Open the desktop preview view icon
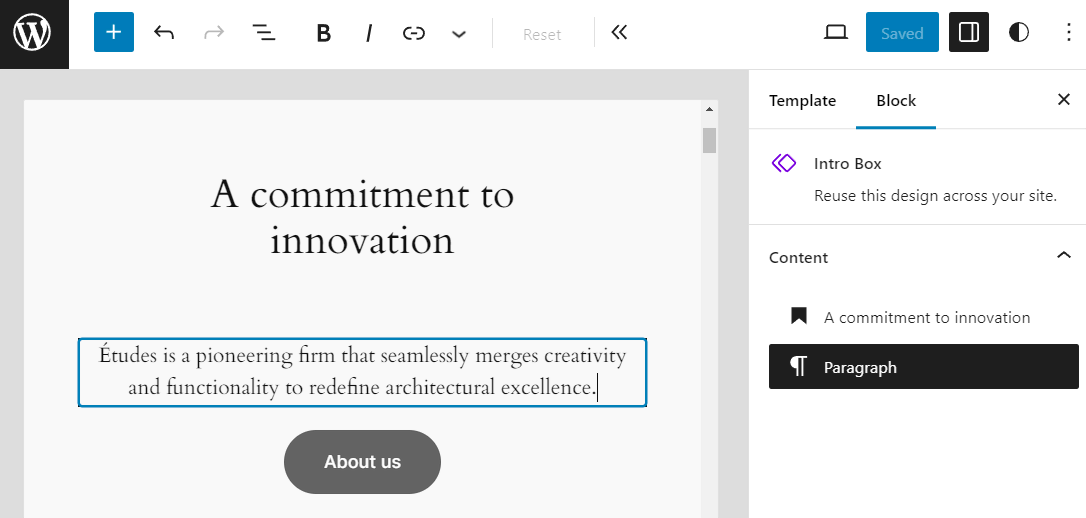Viewport: 1086px width, 518px height. [x=835, y=33]
